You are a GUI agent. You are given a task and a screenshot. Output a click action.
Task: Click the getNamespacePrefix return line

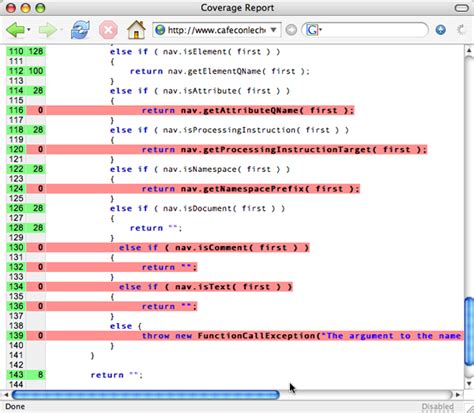[250, 189]
